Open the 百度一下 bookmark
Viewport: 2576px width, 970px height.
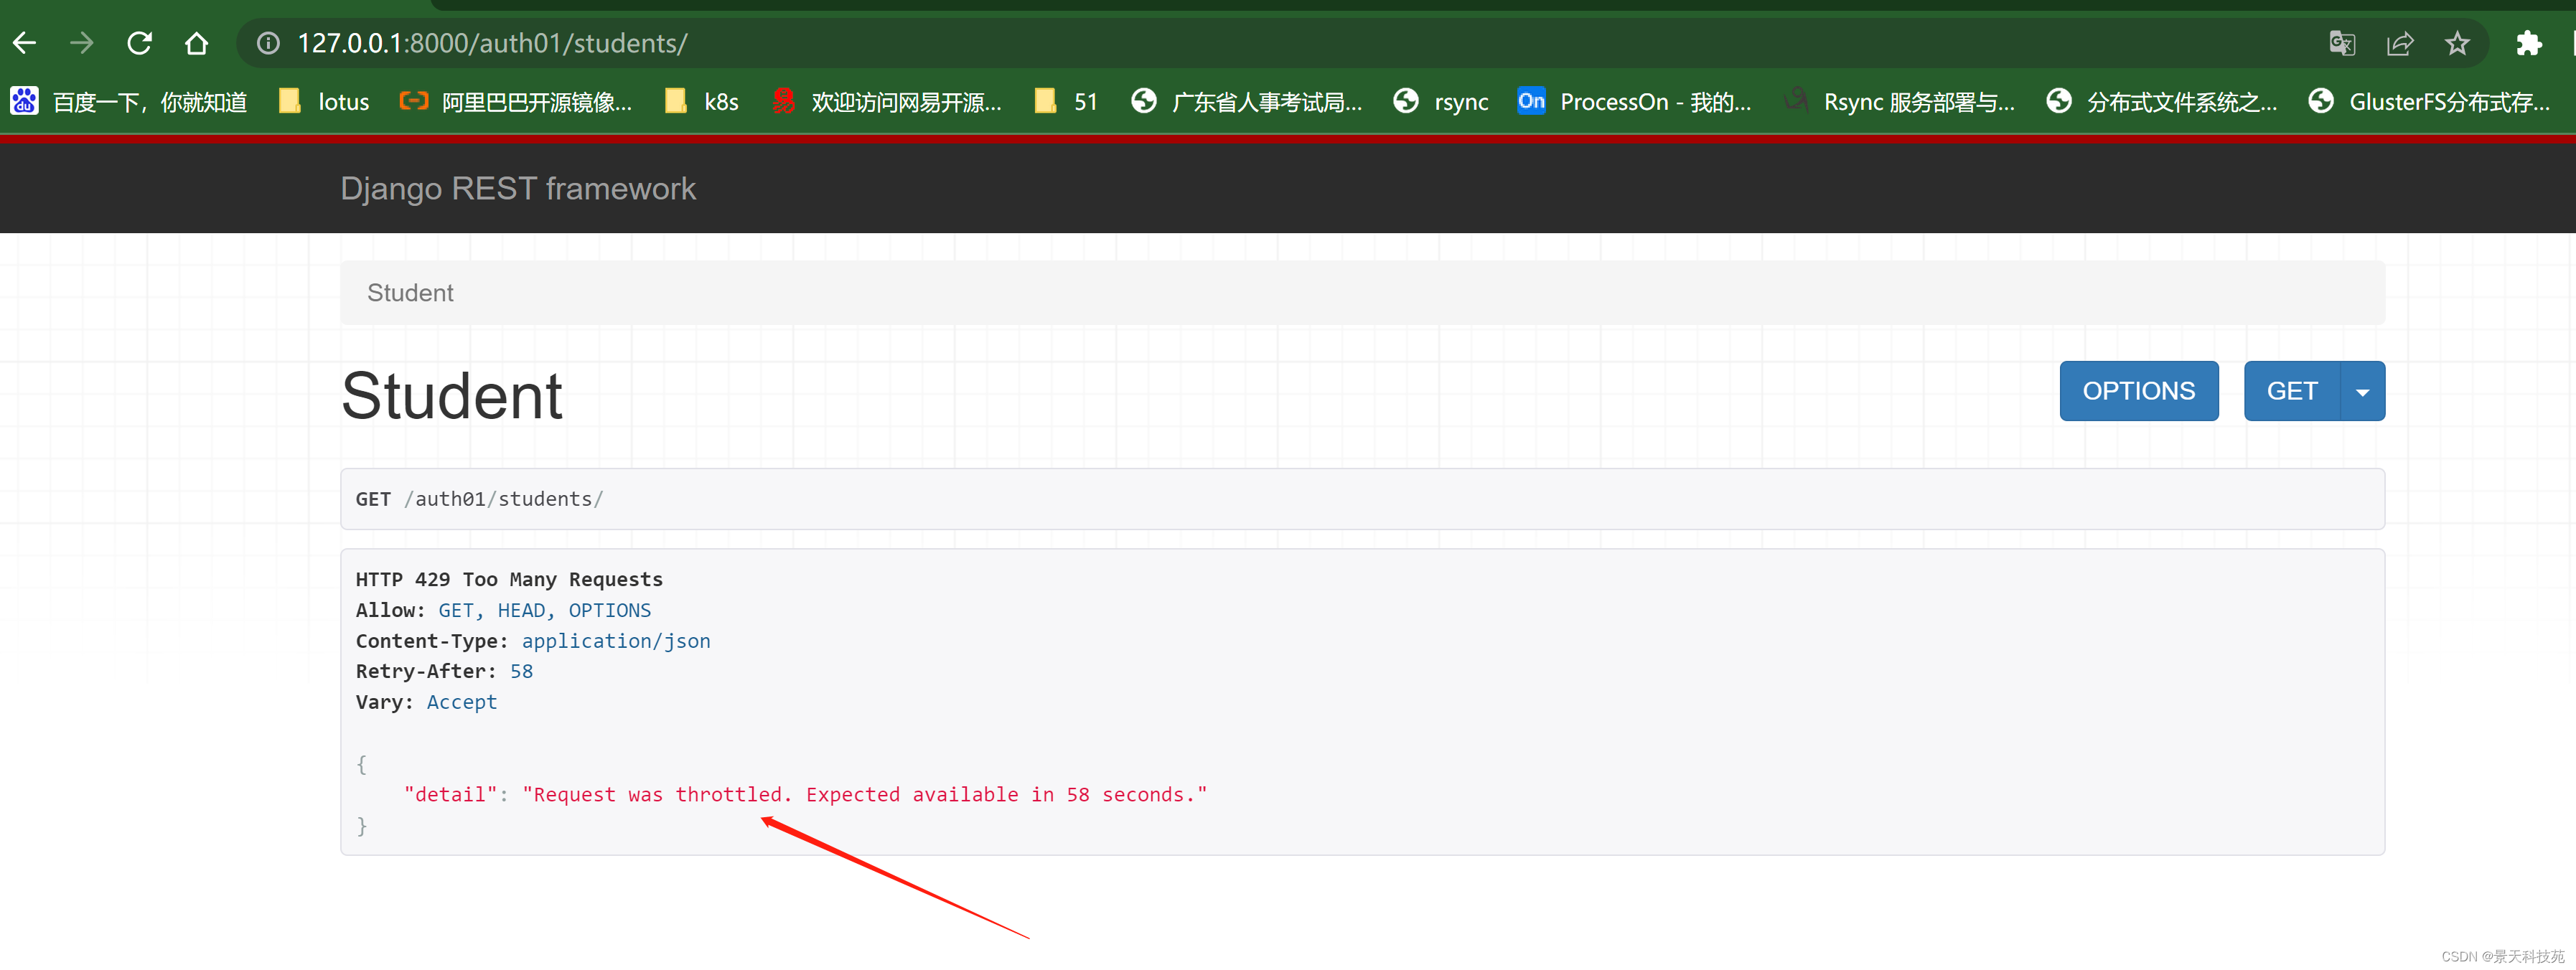128,101
